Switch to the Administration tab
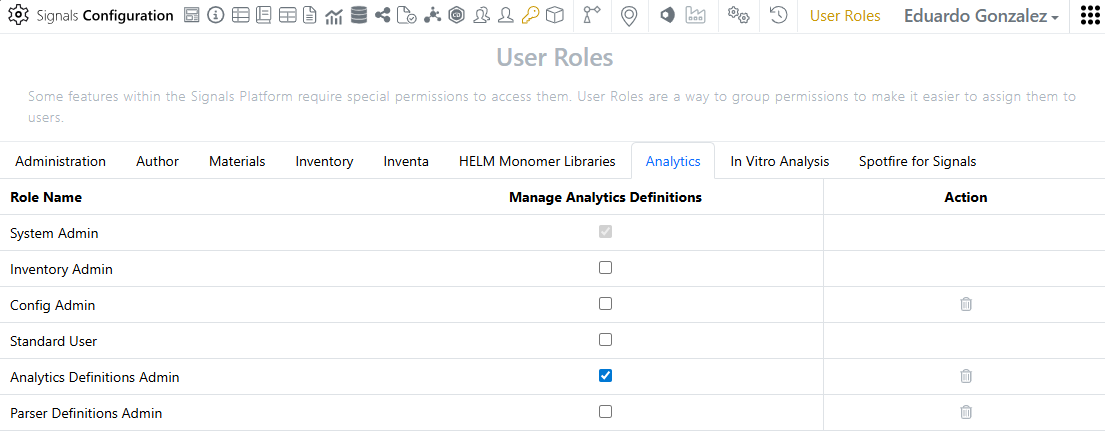1105x439 pixels. 60,161
